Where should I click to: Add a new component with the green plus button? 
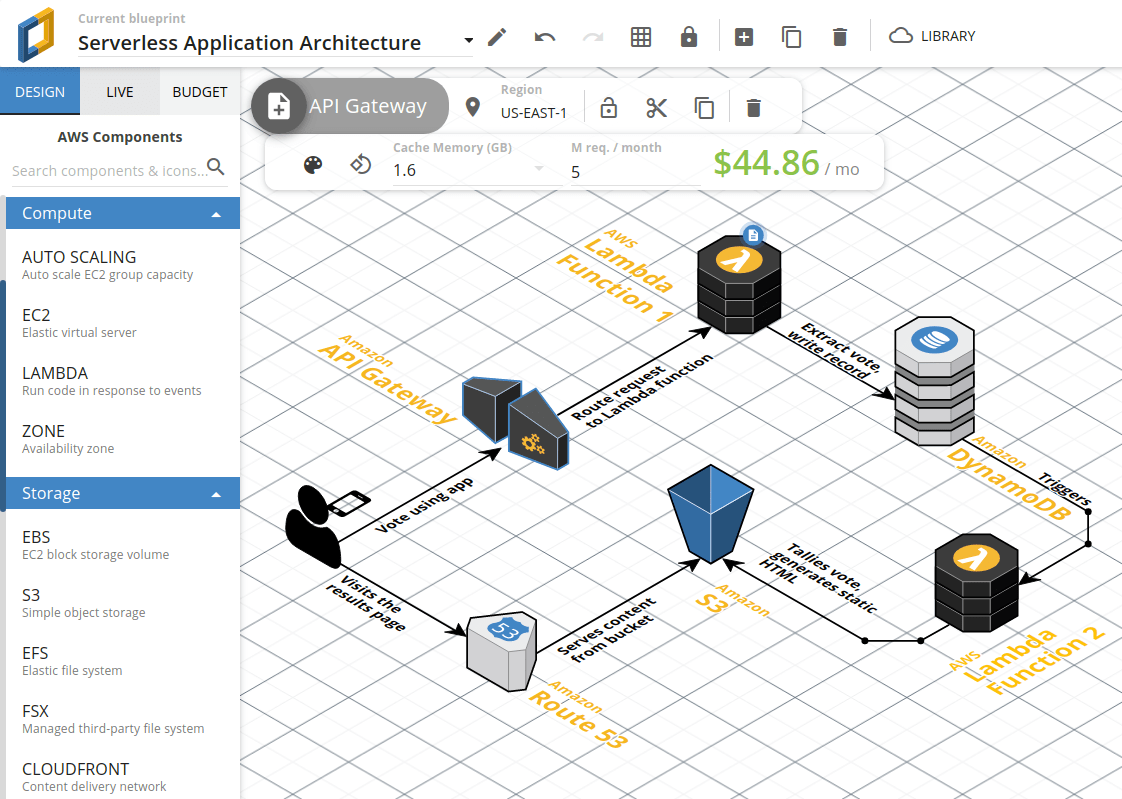pos(744,36)
